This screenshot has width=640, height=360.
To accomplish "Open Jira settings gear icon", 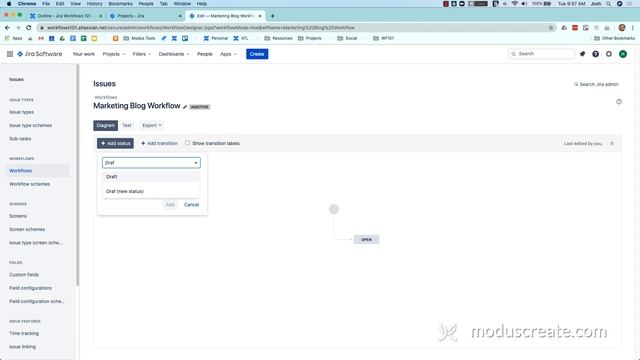I will click(609, 54).
